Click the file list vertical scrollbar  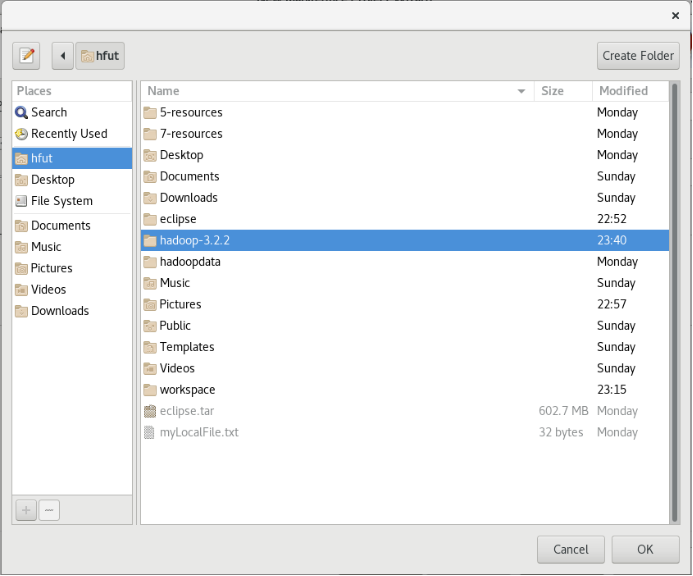(x=674, y=302)
